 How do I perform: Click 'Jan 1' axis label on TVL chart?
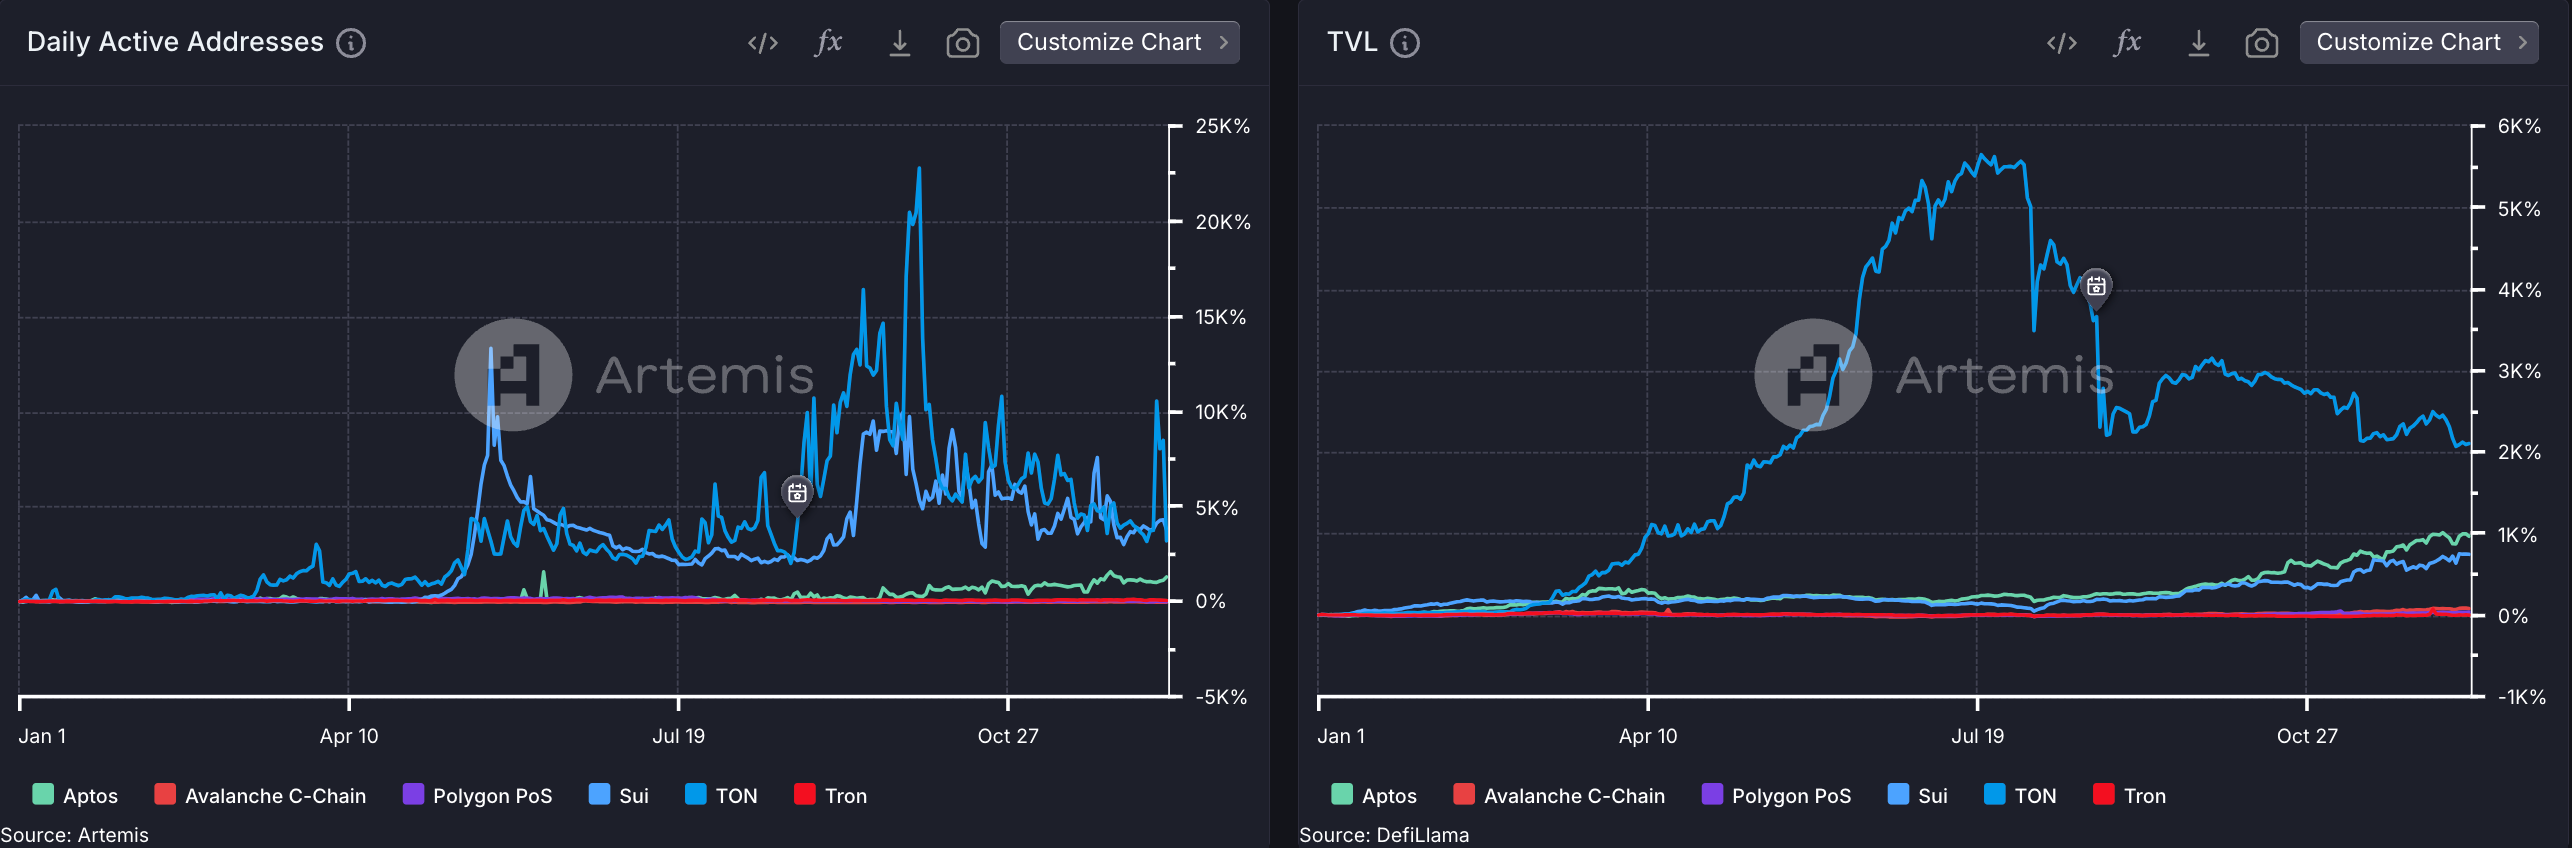pos(1341,736)
